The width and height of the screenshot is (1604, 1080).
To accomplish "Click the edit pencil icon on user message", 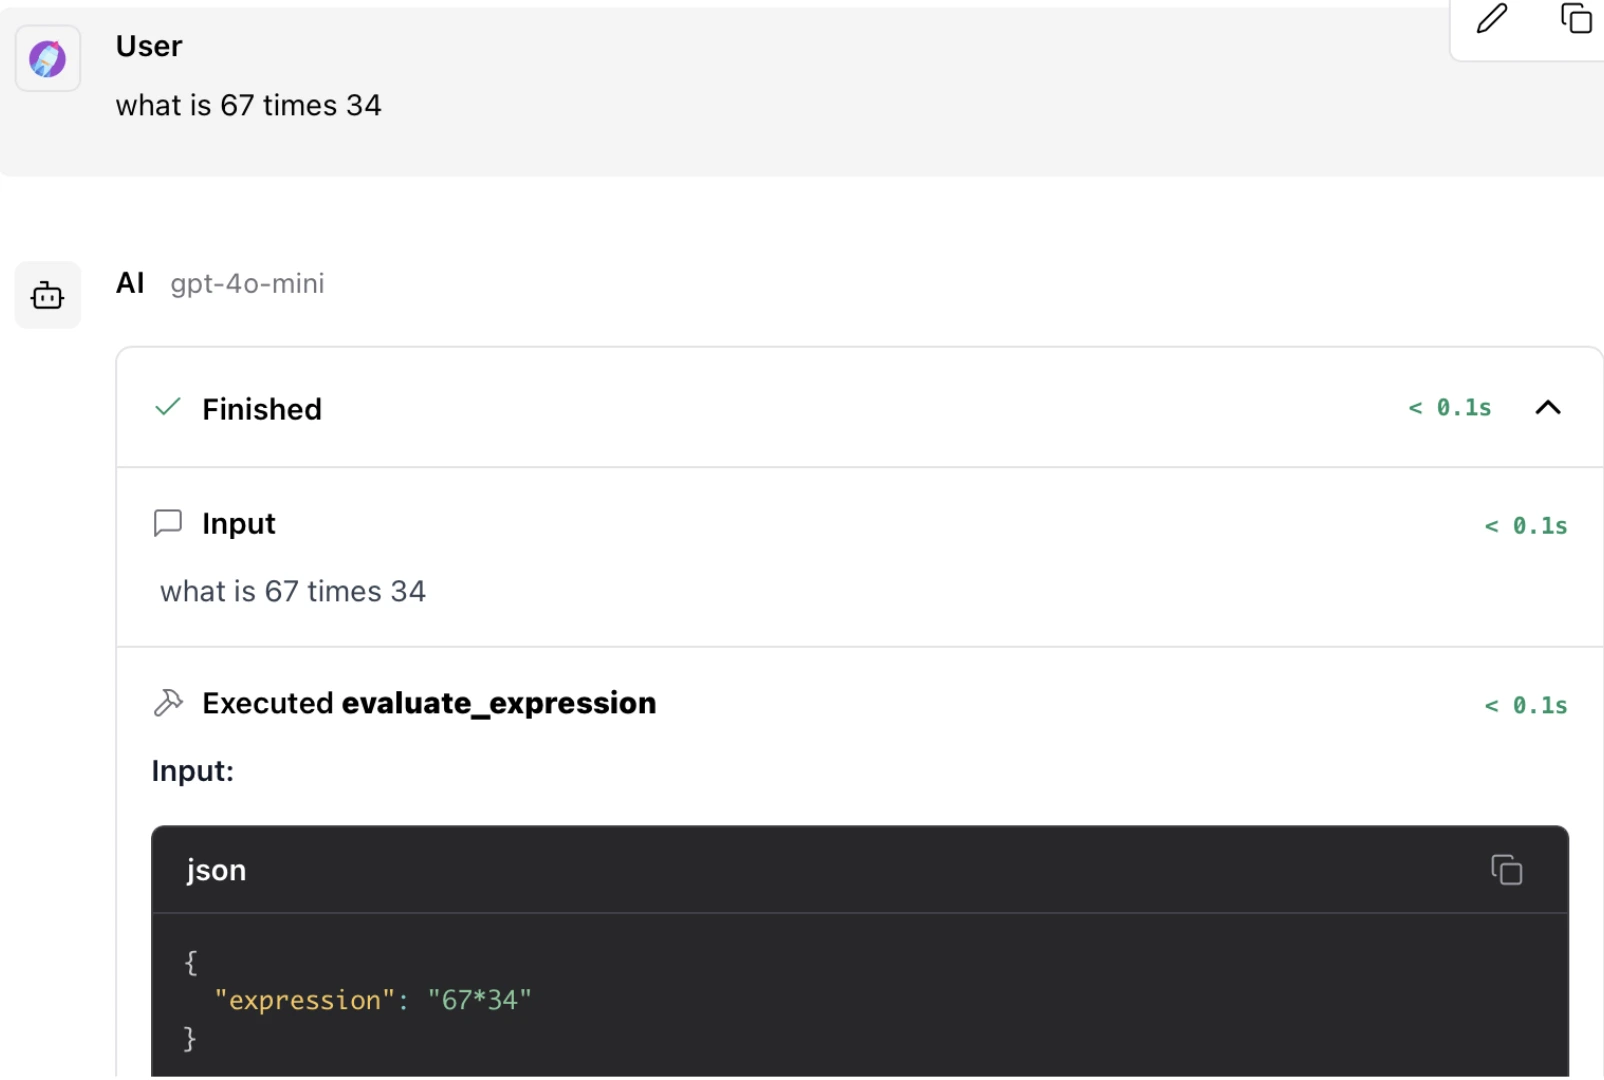I will [1491, 19].
